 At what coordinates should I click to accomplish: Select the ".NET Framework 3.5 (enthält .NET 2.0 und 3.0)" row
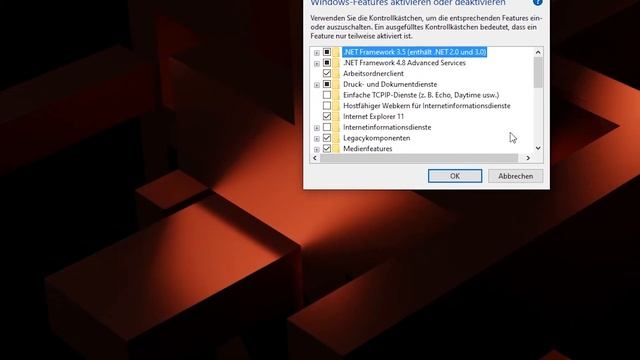point(415,52)
